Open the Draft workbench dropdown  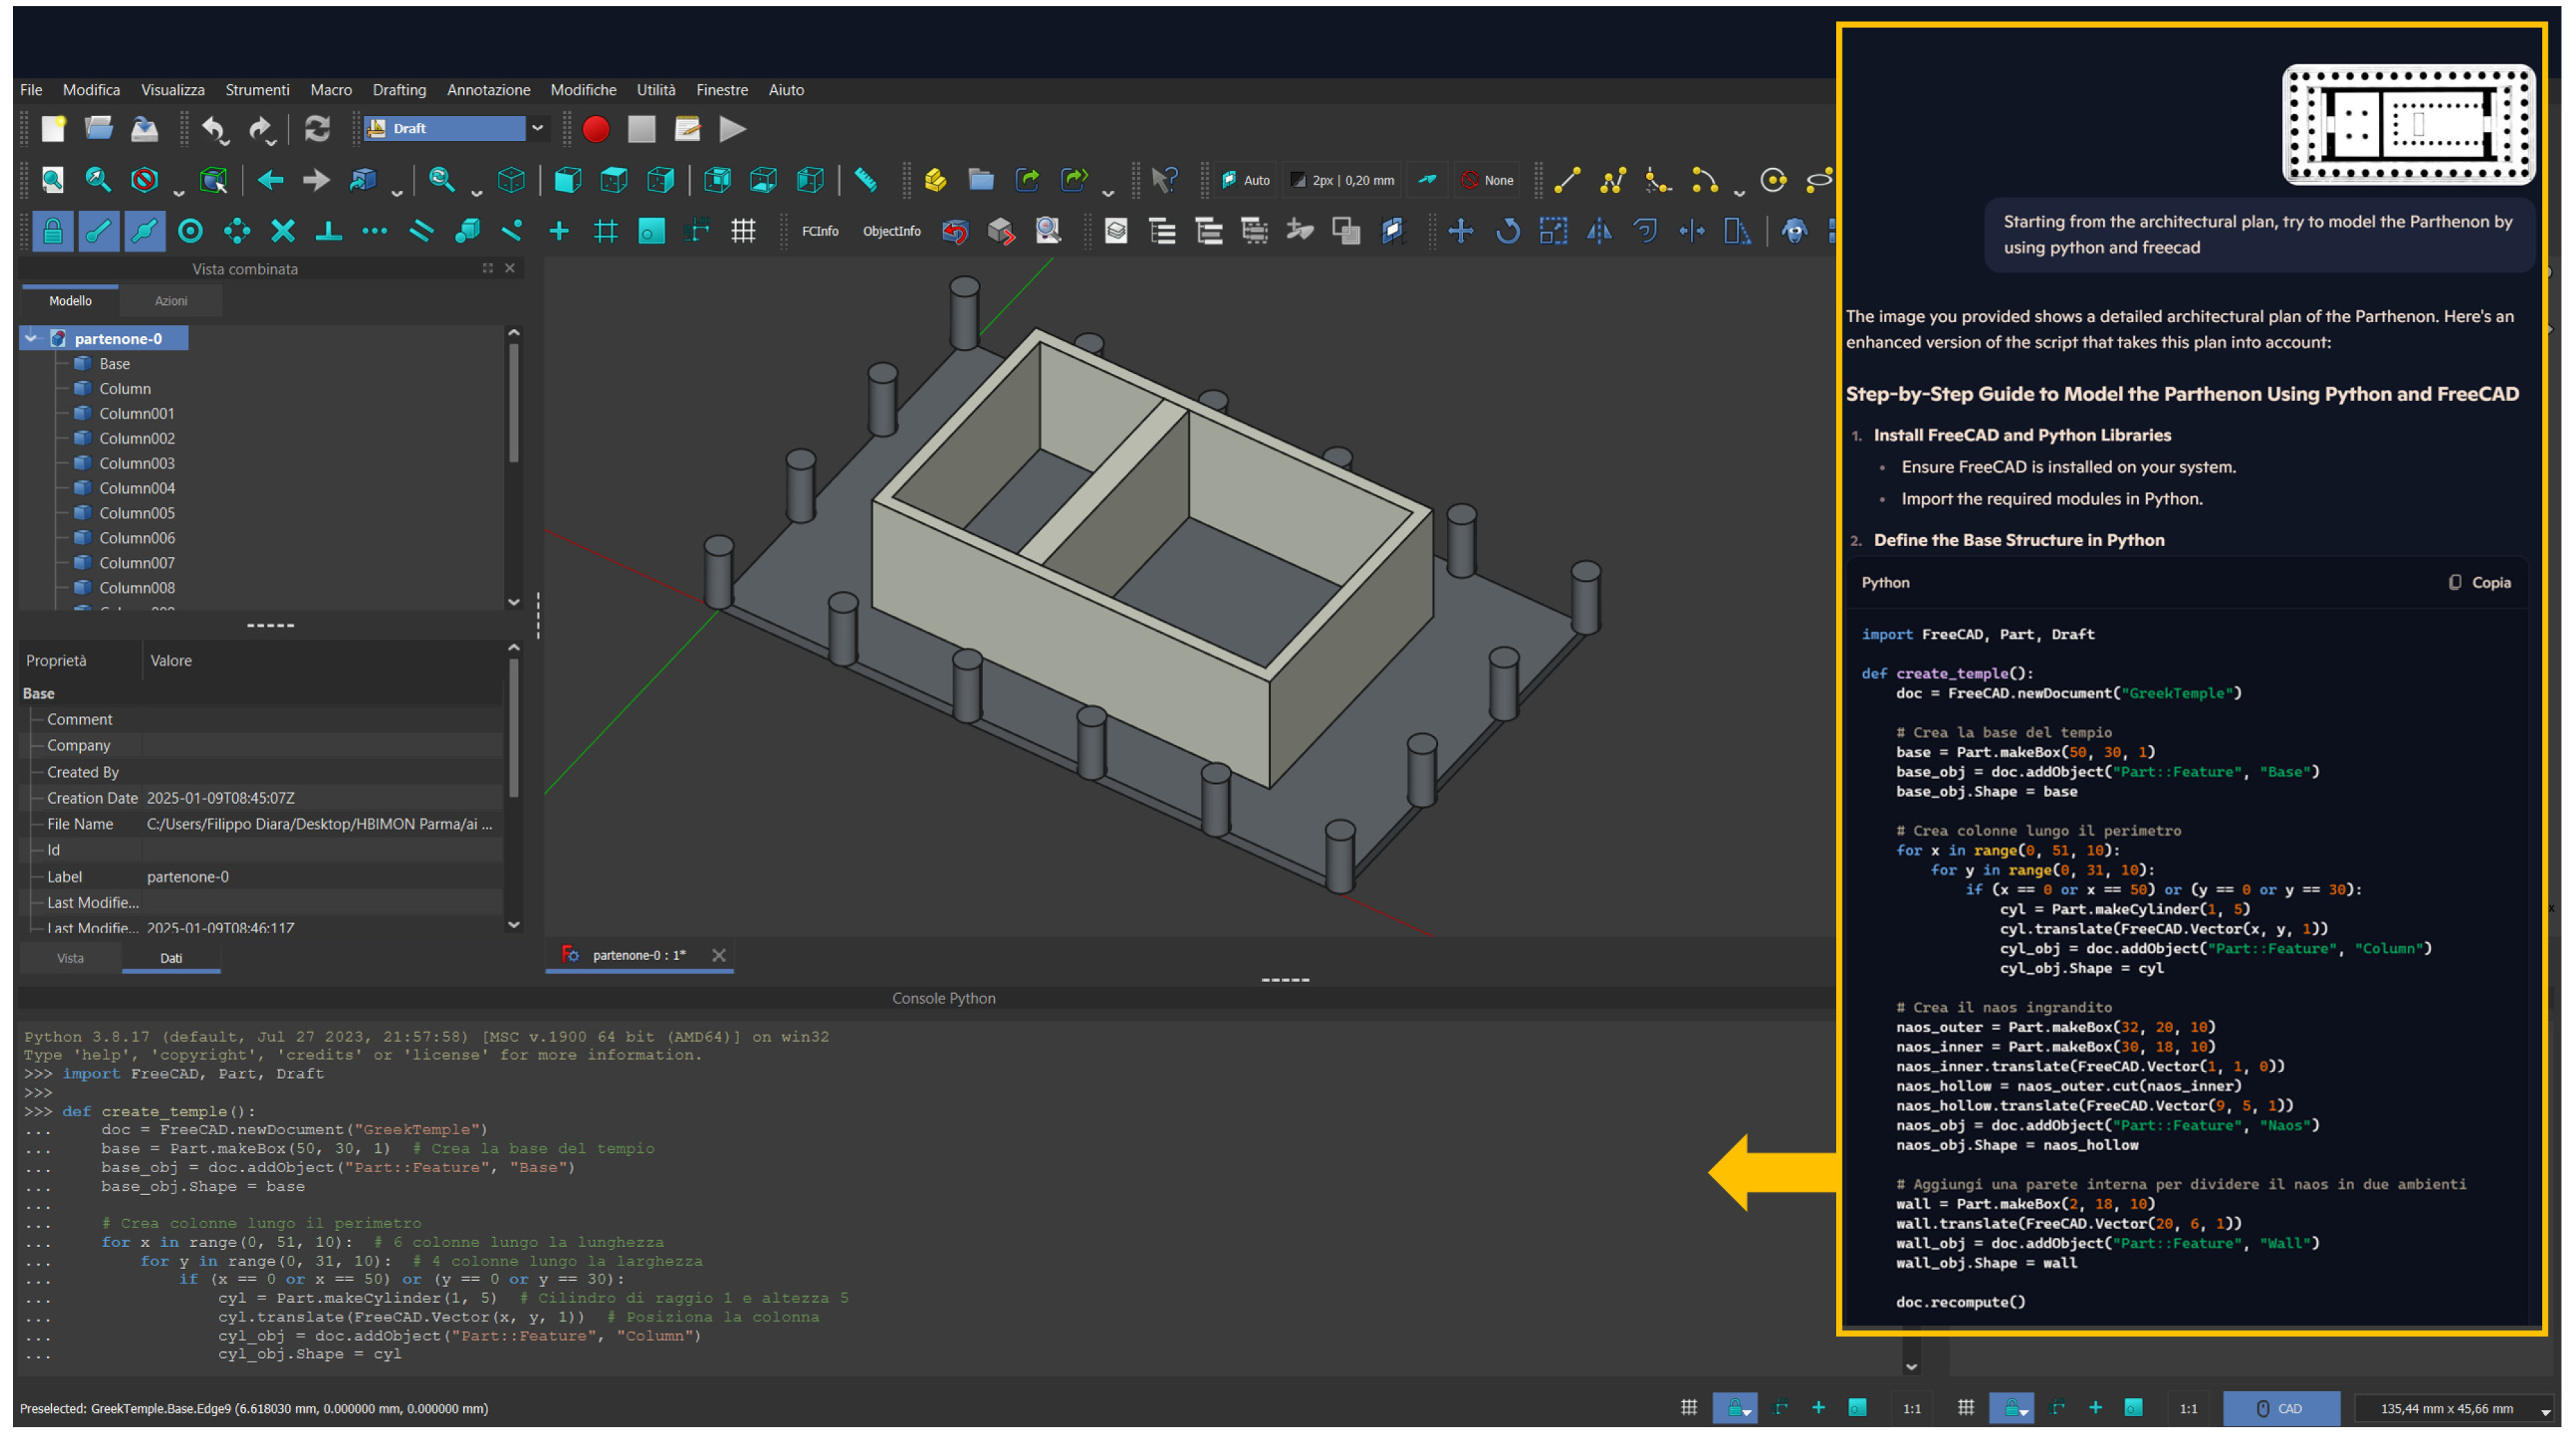pyautogui.click(x=538, y=128)
